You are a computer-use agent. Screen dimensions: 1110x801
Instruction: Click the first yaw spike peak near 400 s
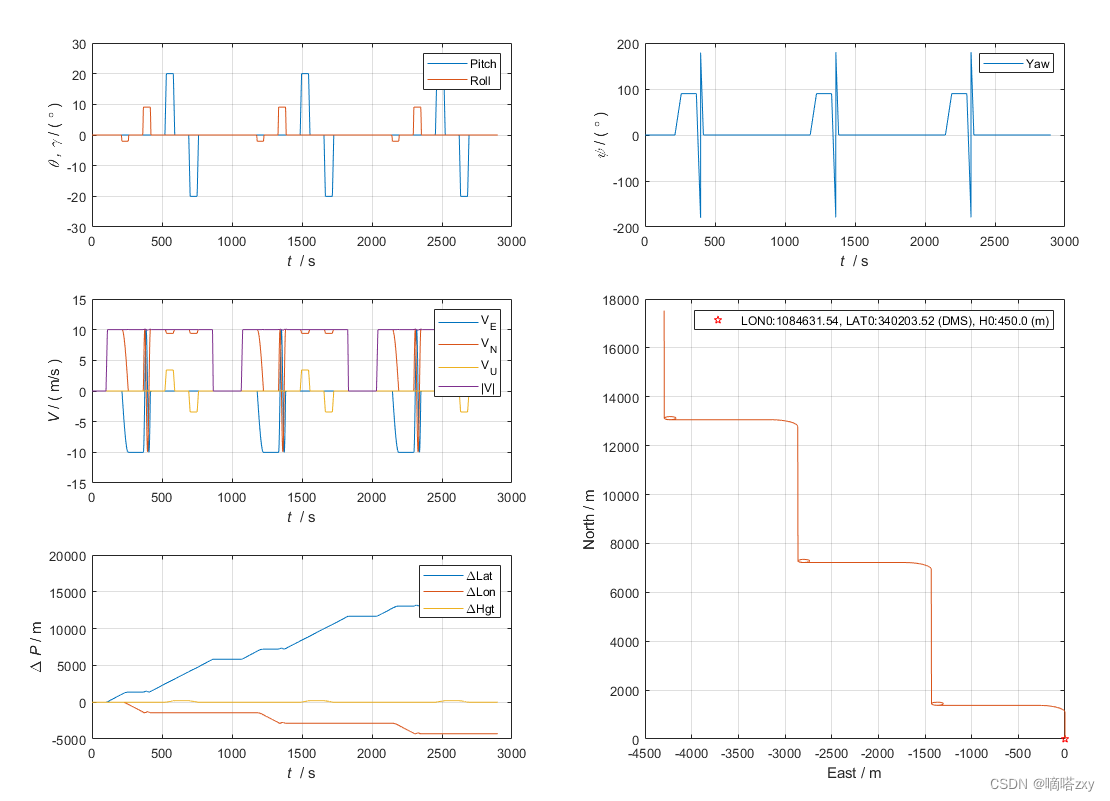(x=701, y=53)
